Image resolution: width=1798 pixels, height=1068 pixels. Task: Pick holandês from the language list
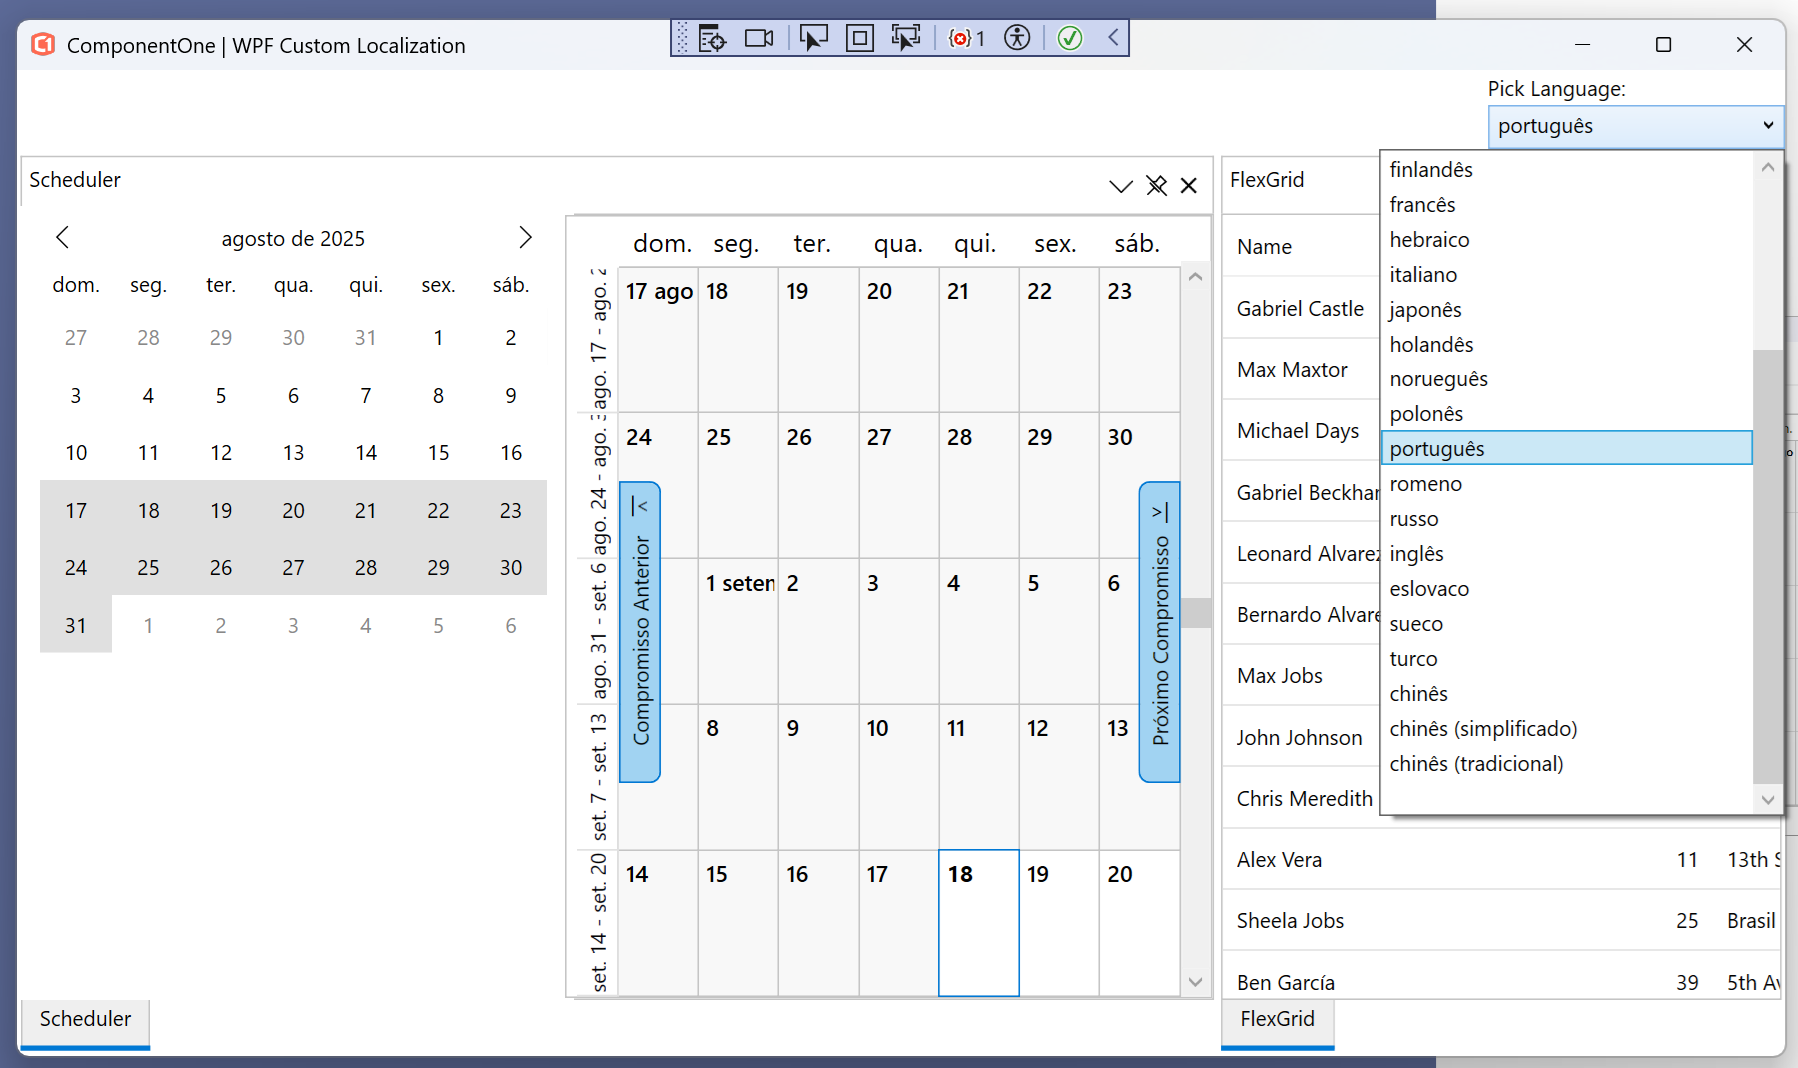point(1566,345)
